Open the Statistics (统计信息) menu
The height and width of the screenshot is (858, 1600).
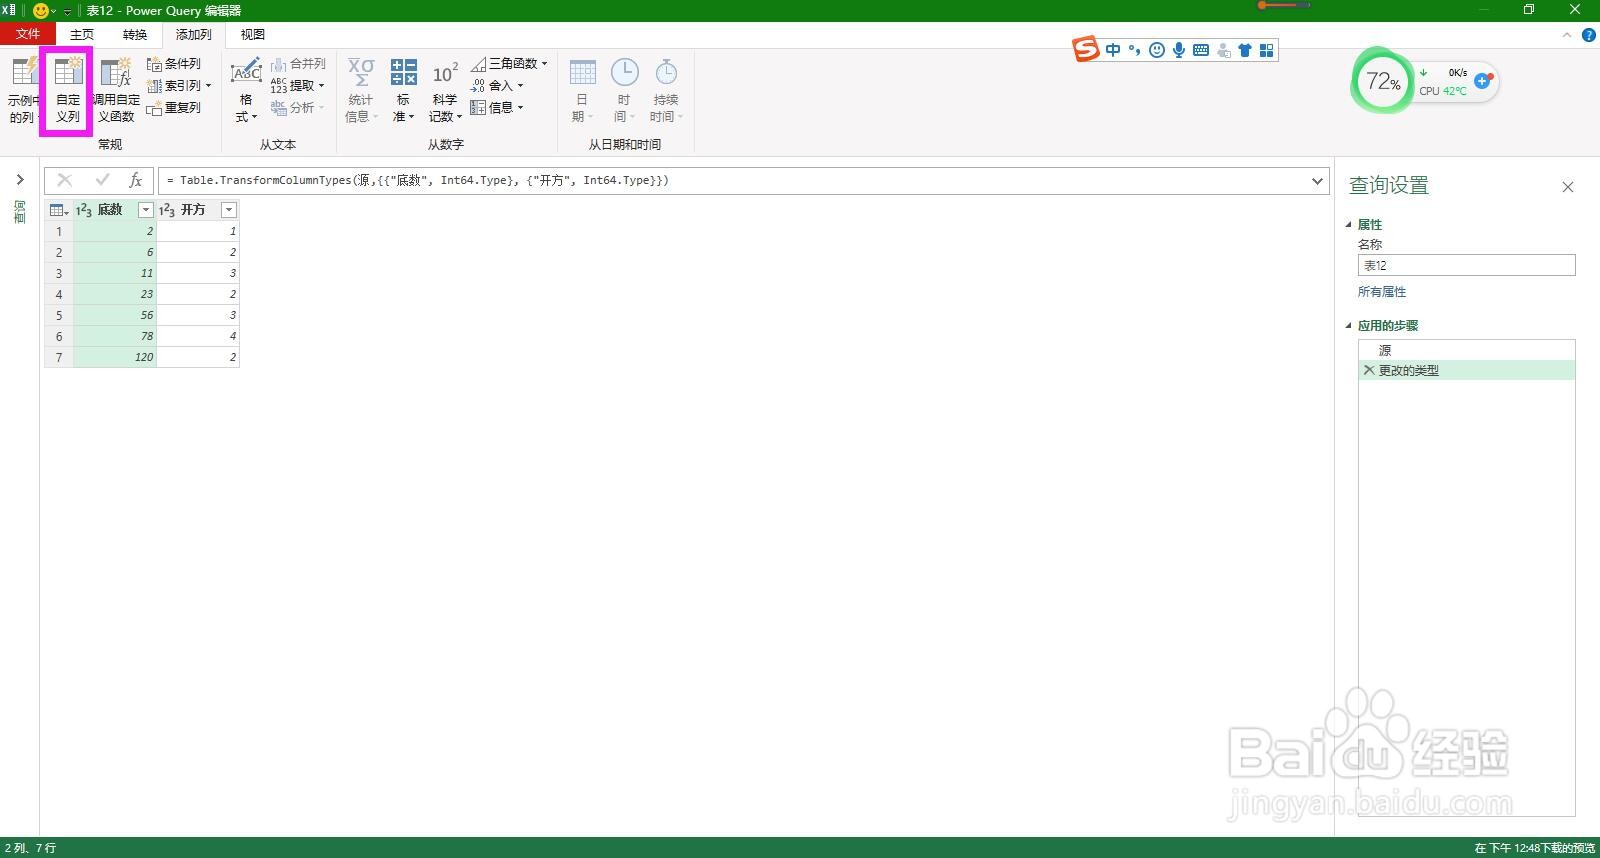tap(361, 90)
